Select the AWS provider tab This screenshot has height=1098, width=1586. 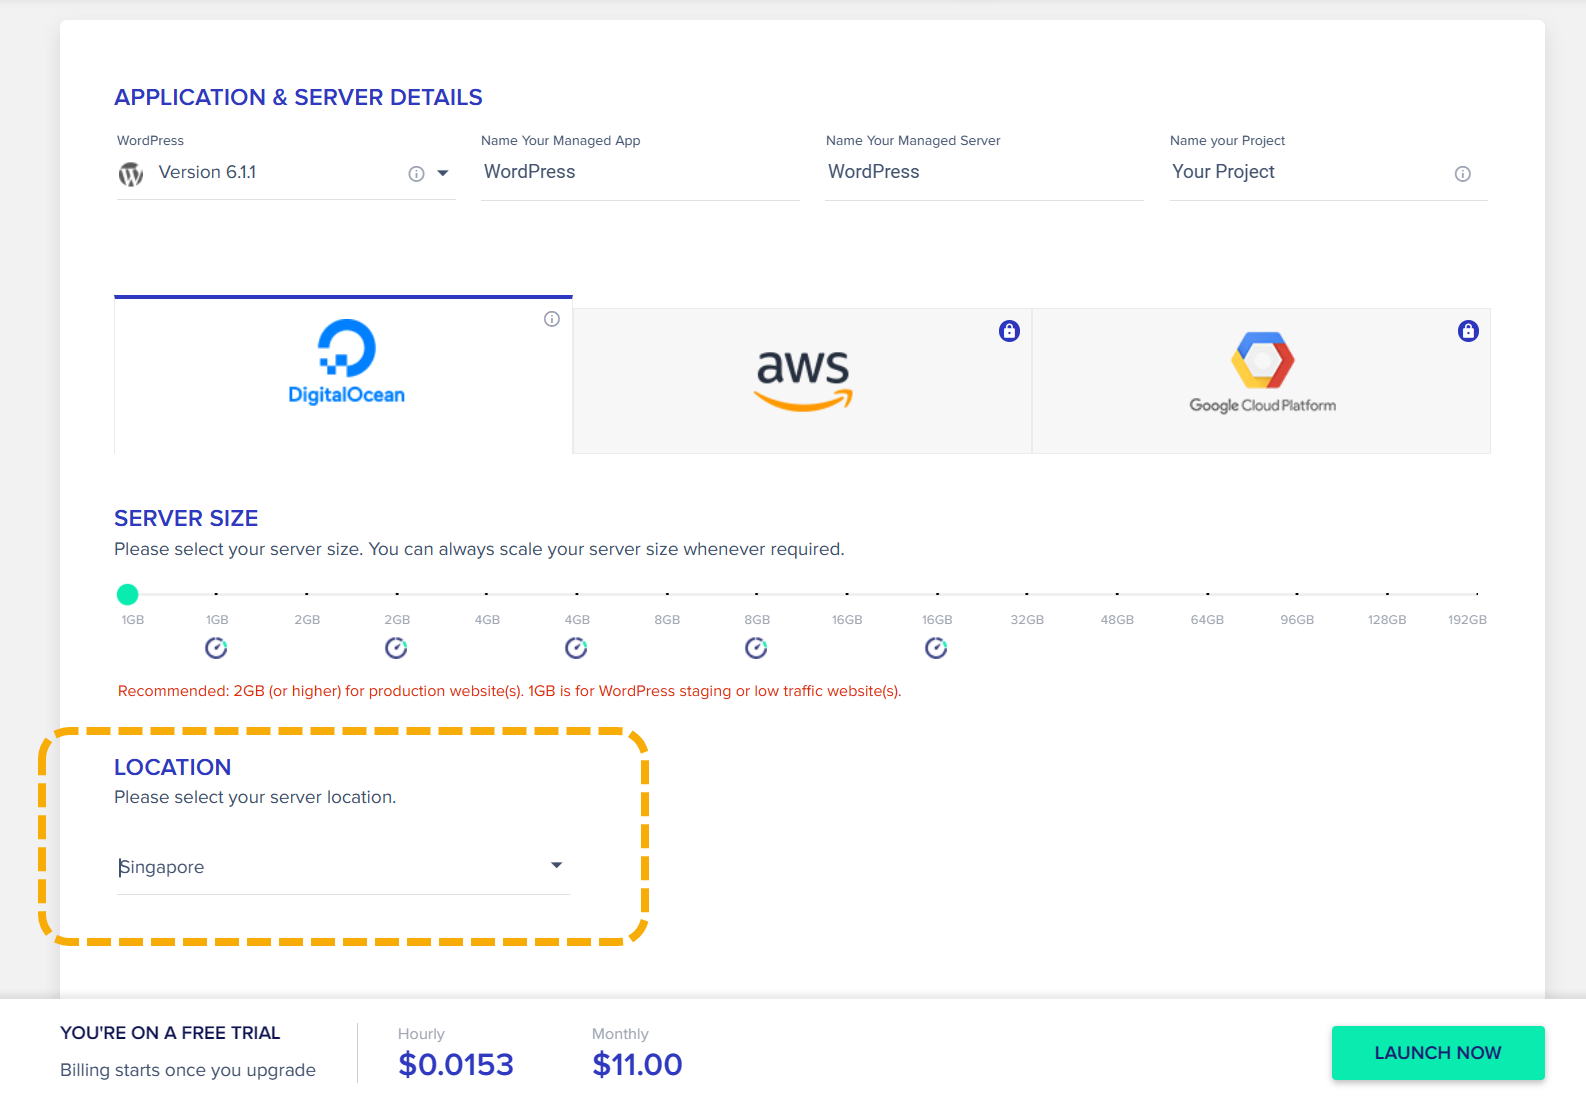pyautogui.click(x=802, y=381)
